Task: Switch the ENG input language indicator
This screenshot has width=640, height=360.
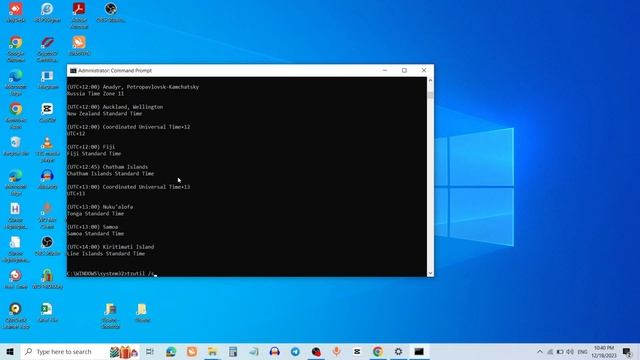Action: coord(582,352)
